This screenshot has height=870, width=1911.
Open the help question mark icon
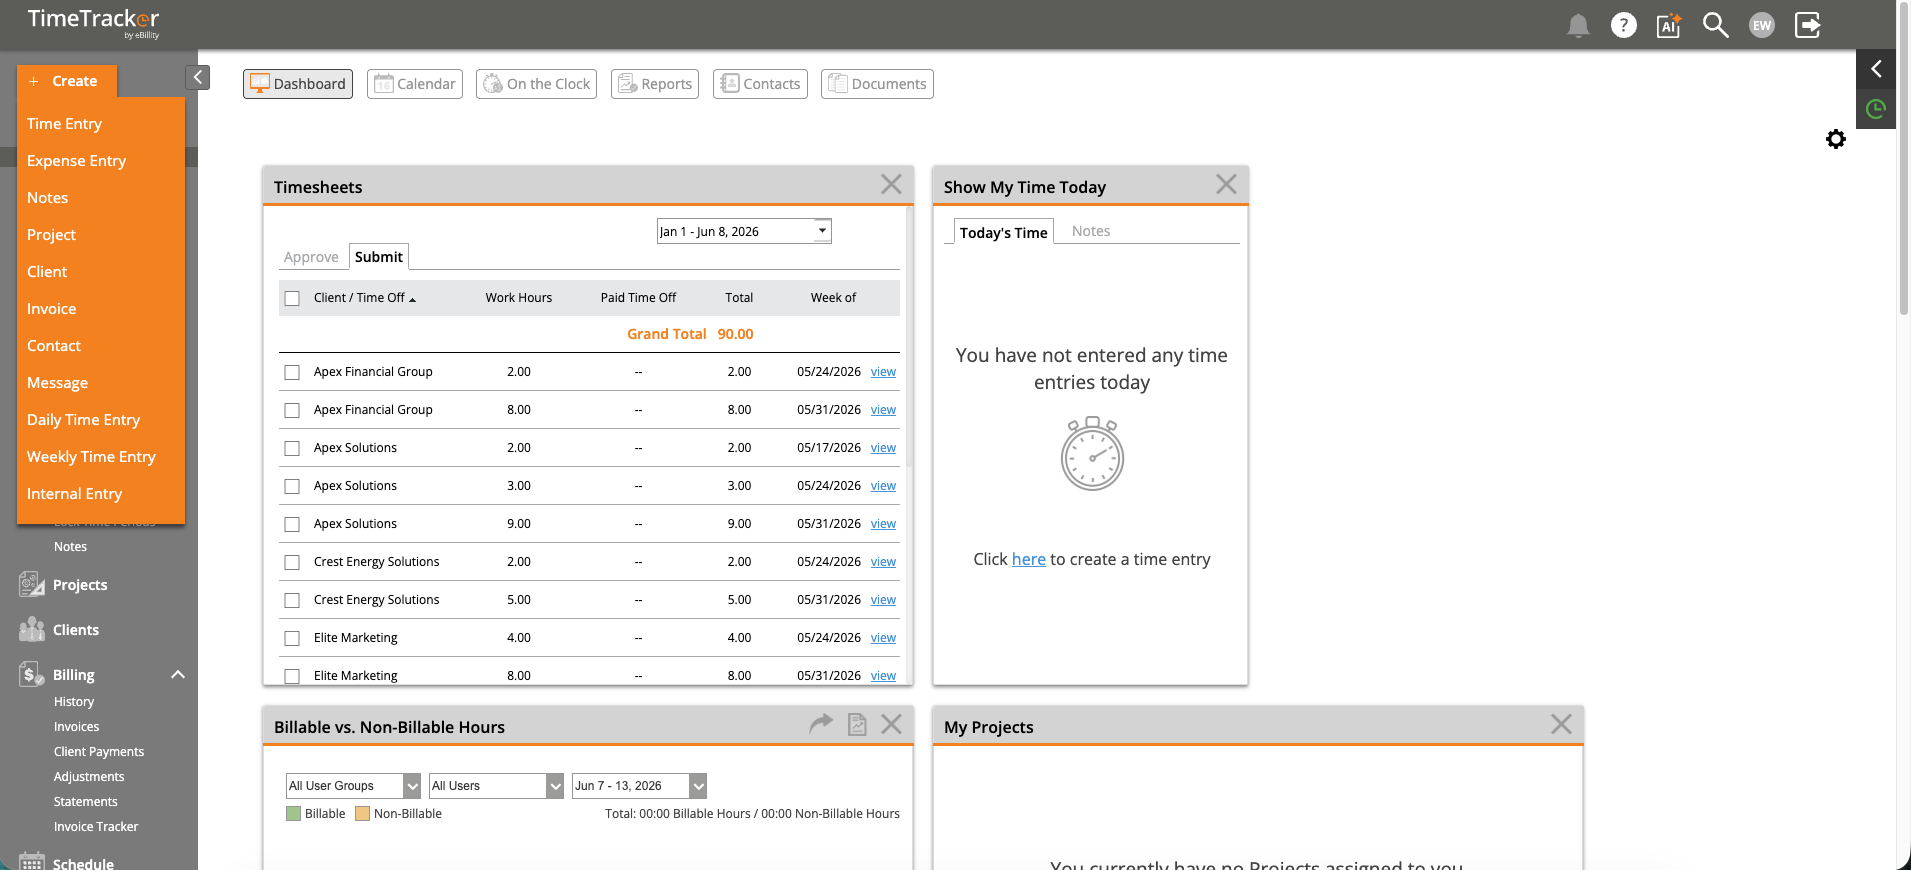1624,25
